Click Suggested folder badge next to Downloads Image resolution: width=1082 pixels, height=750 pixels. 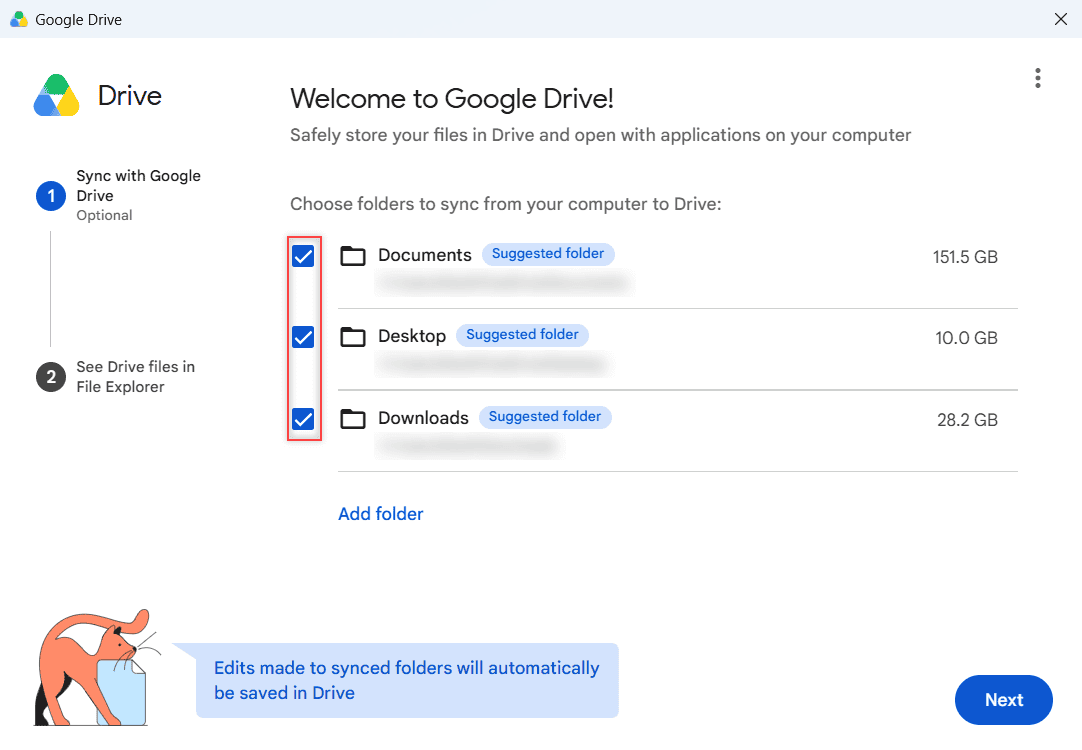pyautogui.click(x=545, y=417)
